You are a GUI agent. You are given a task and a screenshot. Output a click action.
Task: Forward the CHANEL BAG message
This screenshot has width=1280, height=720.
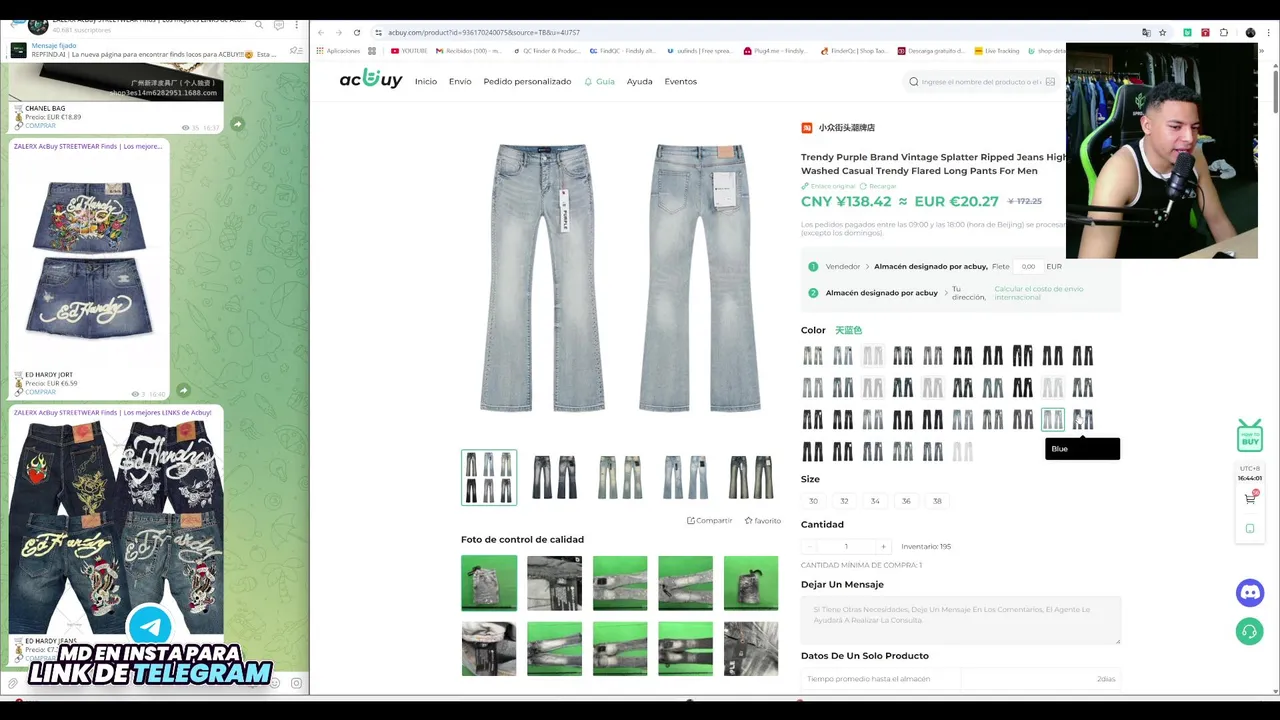pos(237,124)
